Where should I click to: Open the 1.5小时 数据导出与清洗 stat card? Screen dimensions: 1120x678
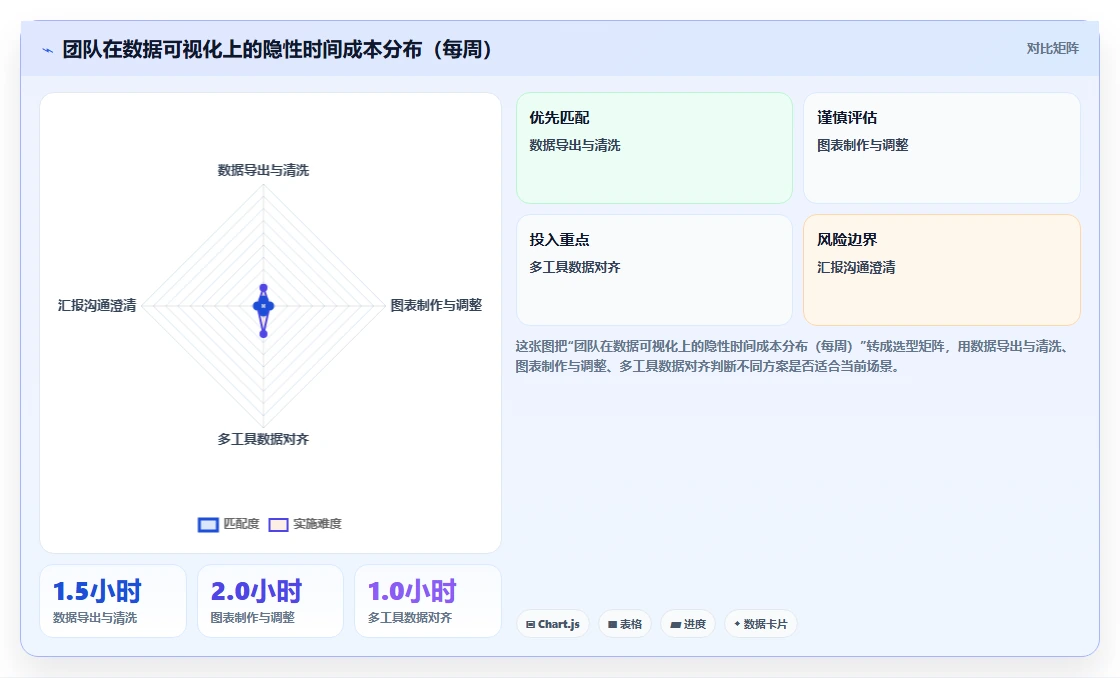coord(113,601)
